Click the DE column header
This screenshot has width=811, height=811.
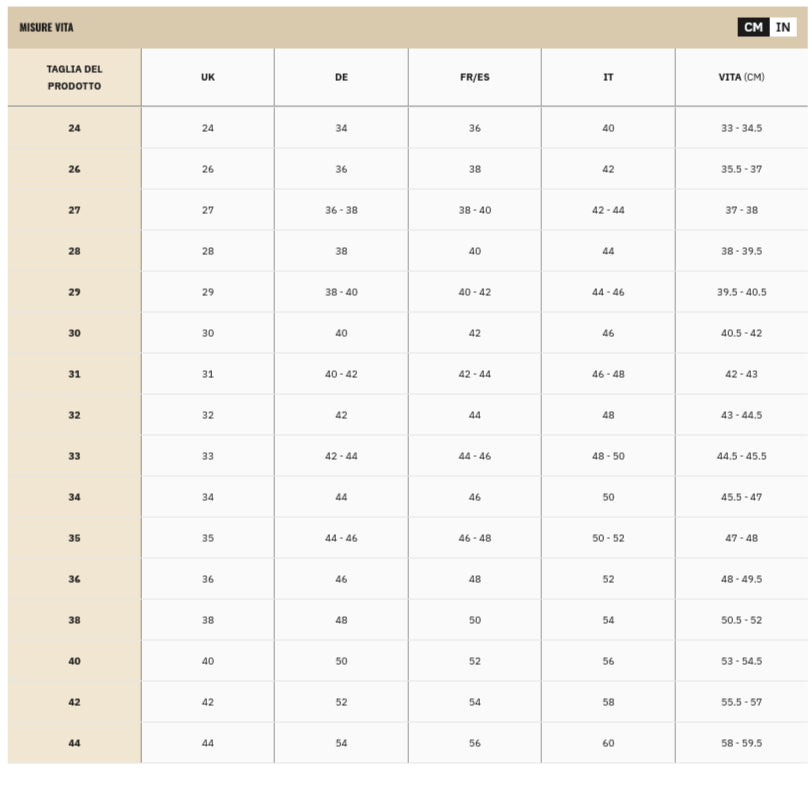[341, 77]
